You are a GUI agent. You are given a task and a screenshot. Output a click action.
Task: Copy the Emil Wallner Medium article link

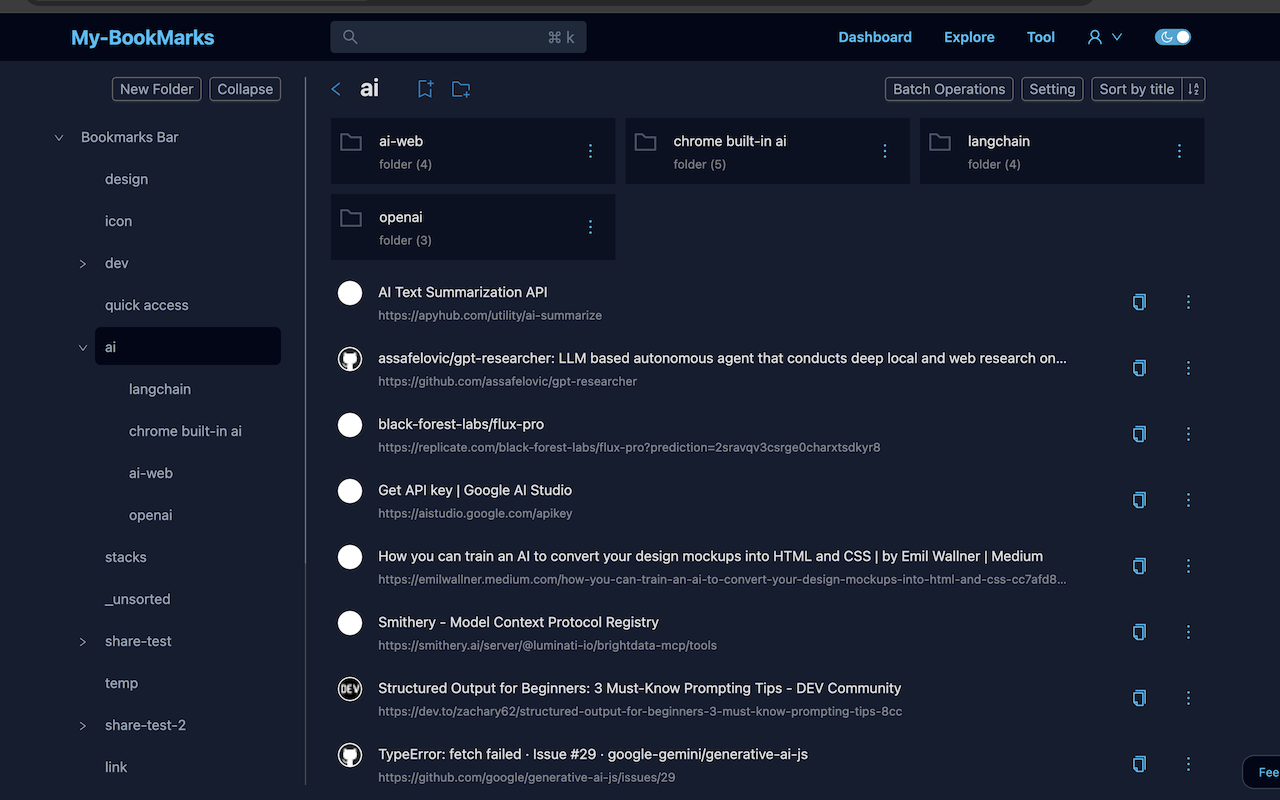(x=1139, y=566)
